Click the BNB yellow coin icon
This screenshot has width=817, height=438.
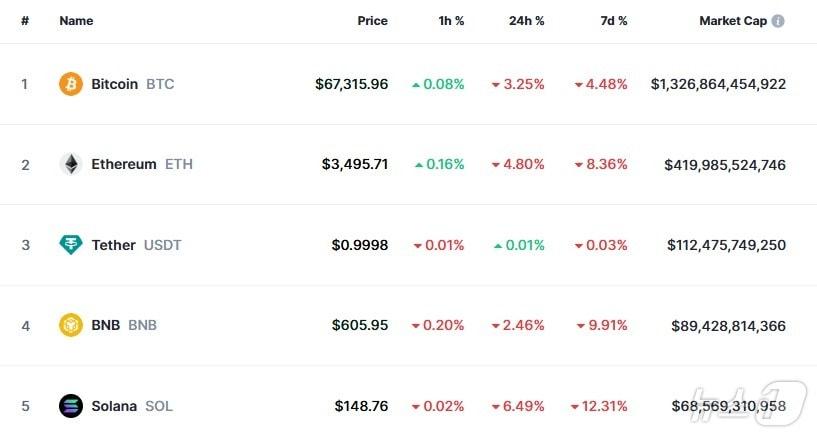(x=71, y=325)
